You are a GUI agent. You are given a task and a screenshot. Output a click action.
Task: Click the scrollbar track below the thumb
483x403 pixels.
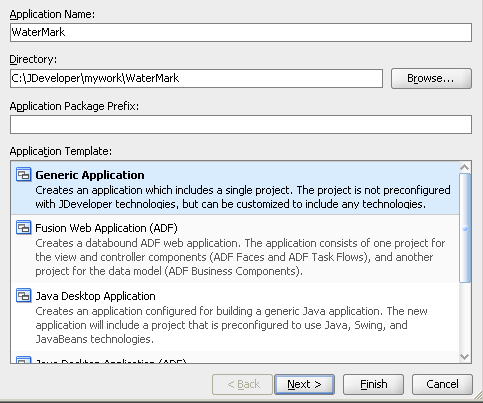[465, 317]
